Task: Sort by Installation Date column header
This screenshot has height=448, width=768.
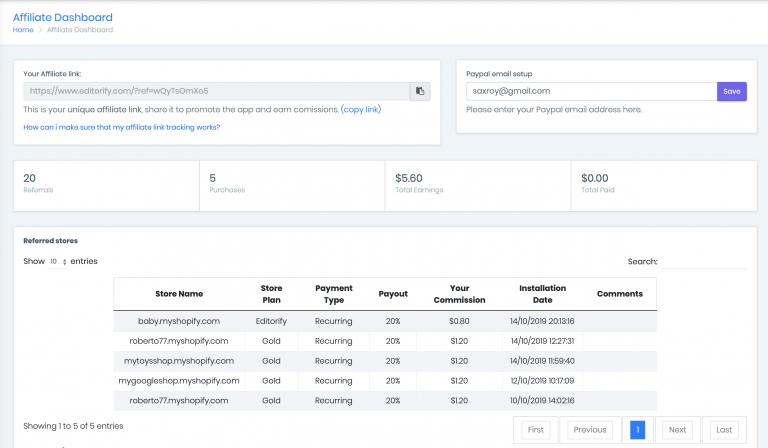Action: point(542,294)
